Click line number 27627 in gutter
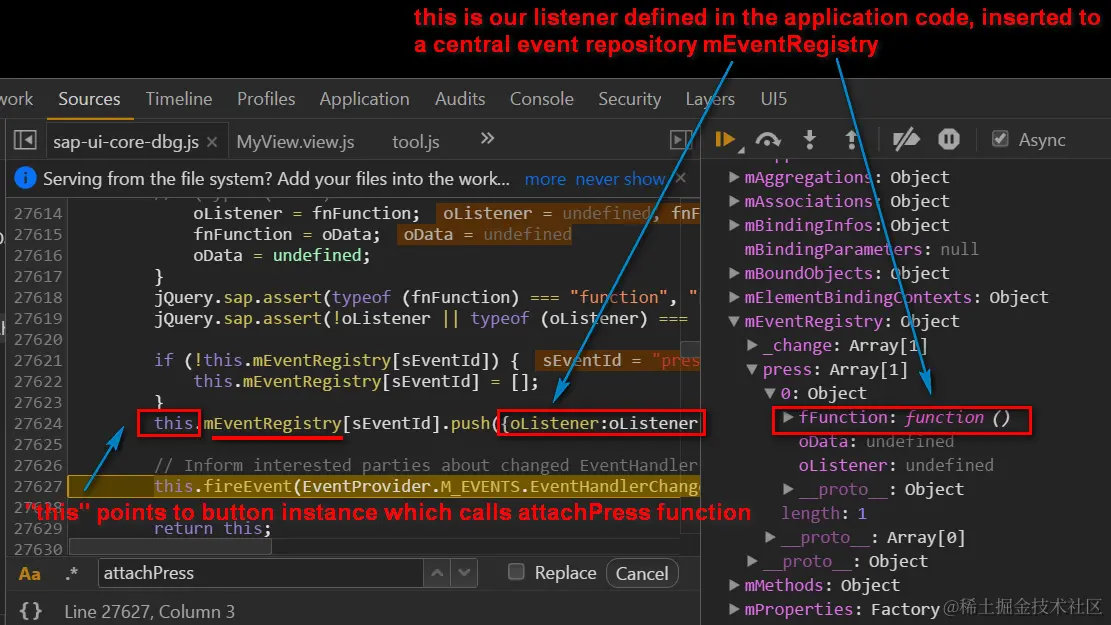The image size is (1111, 625). [38, 487]
